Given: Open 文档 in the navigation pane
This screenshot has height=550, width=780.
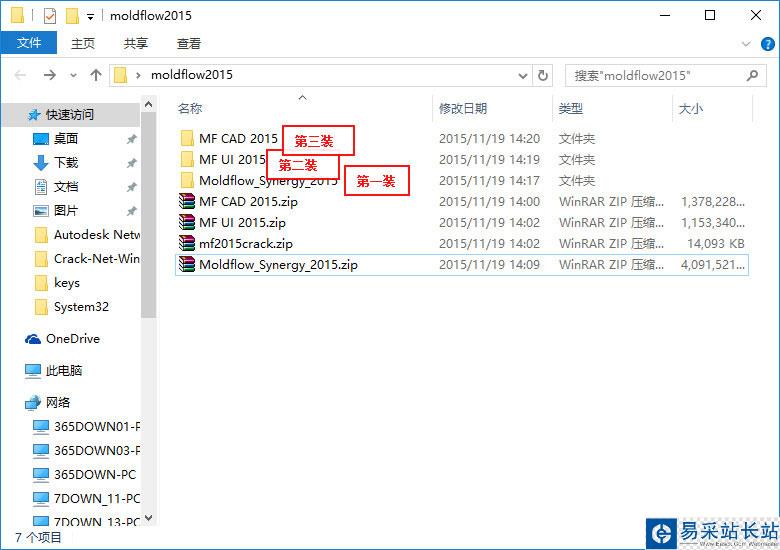Looking at the screenshot, I should coord(66,186).
